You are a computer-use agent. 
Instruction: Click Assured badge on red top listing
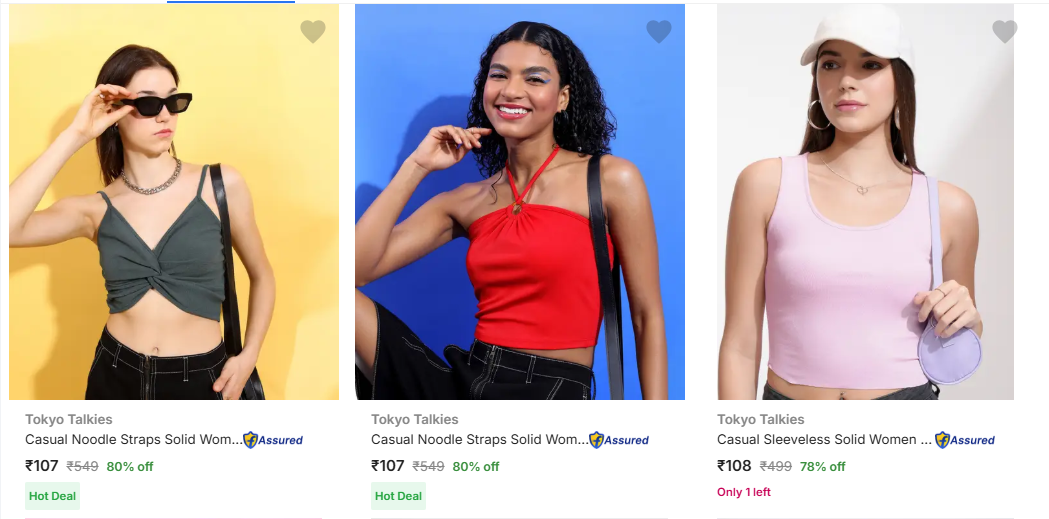coord(619,440)
